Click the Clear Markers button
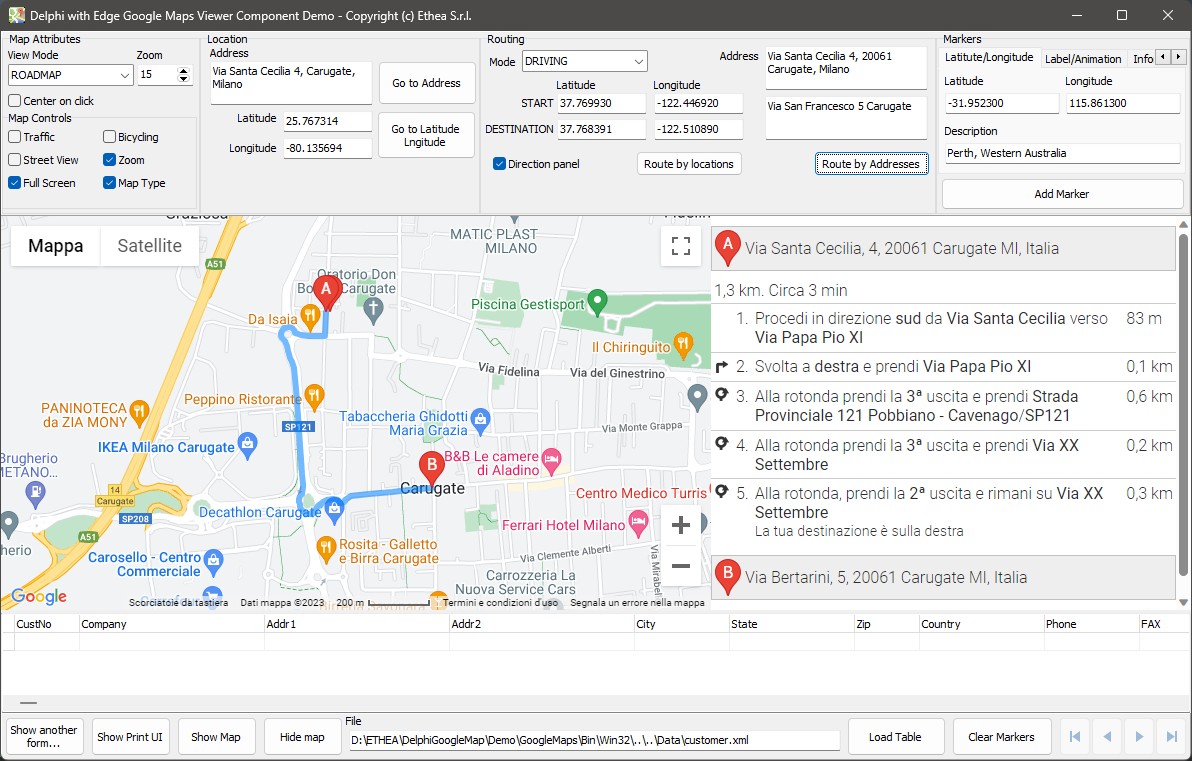 coord(1001,736)
